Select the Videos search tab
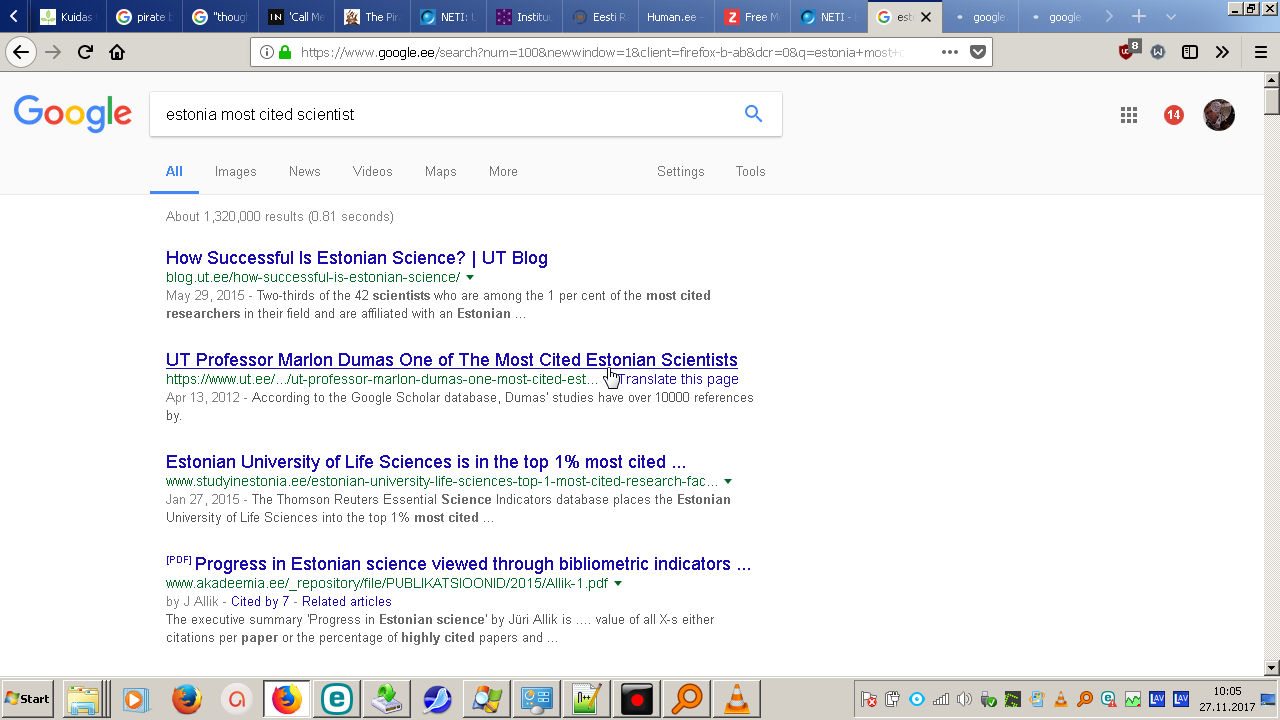 point(373,171)
